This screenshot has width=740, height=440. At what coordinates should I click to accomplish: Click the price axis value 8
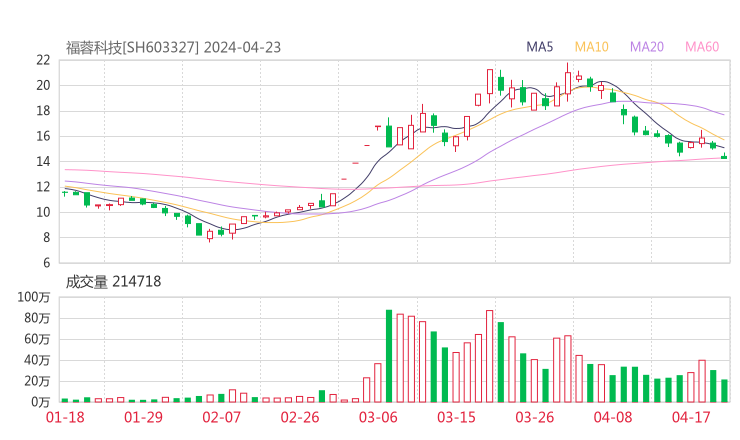46,238
